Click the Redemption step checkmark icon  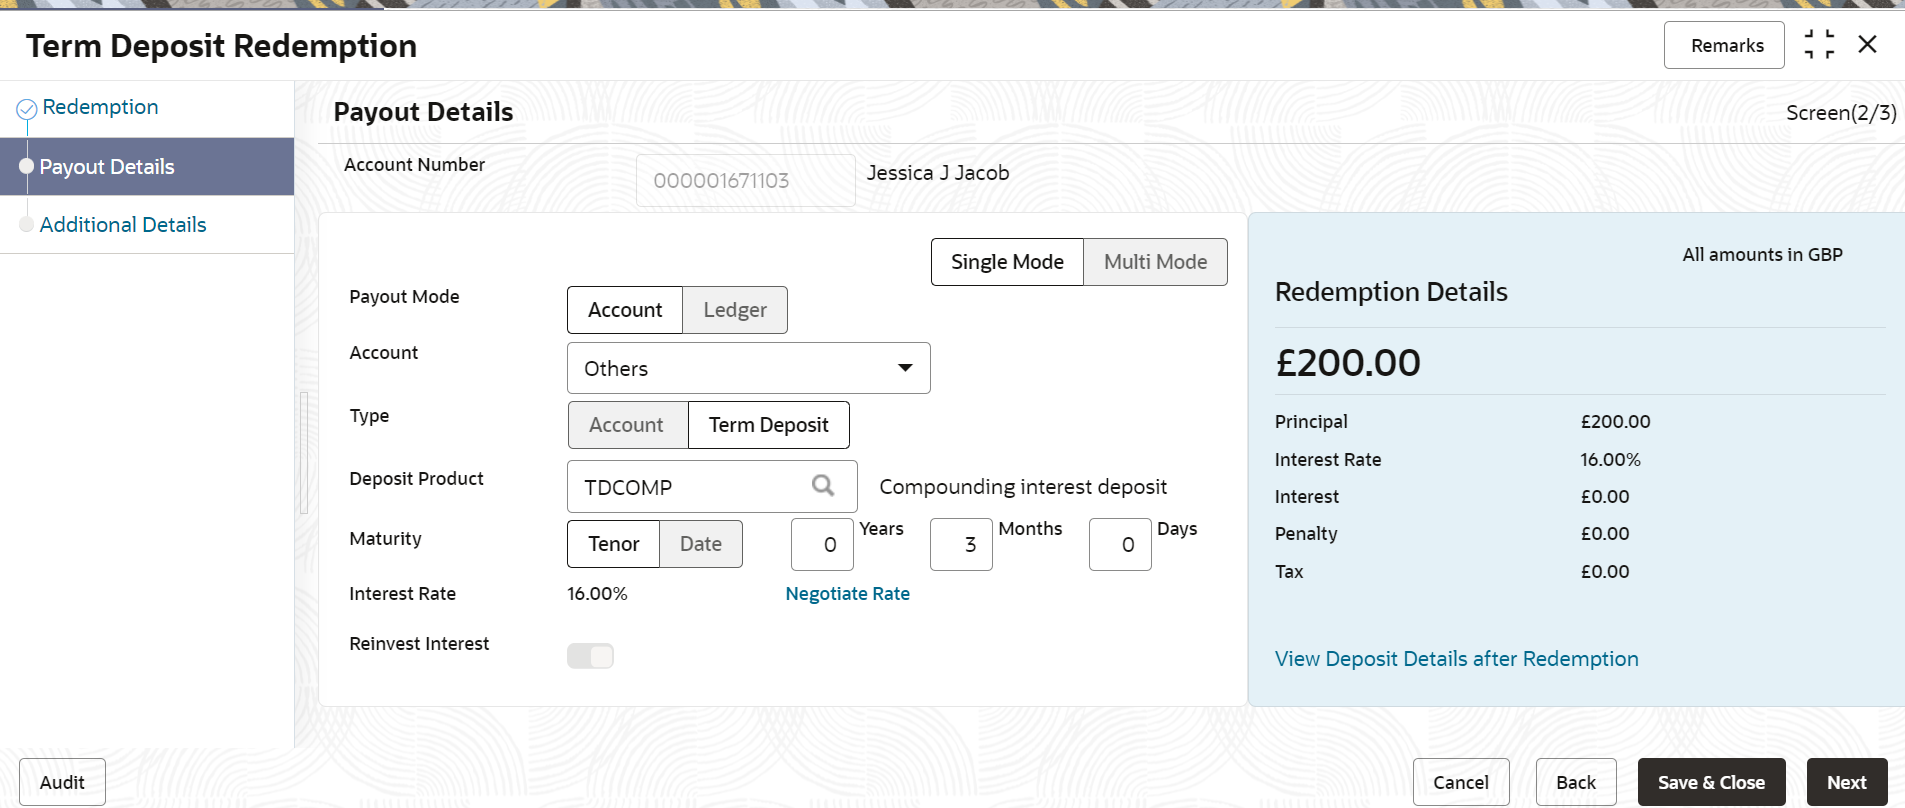(x=27, y=108)
